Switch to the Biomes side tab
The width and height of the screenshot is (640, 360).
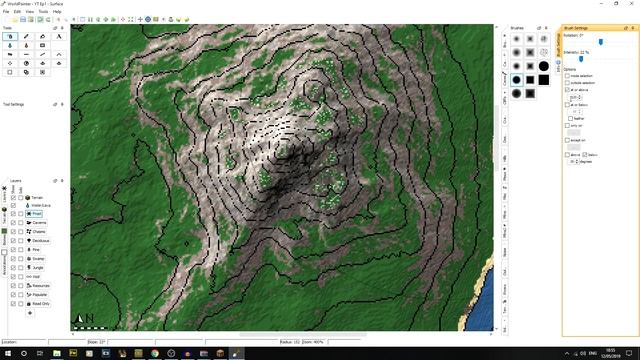click(4, 237)
